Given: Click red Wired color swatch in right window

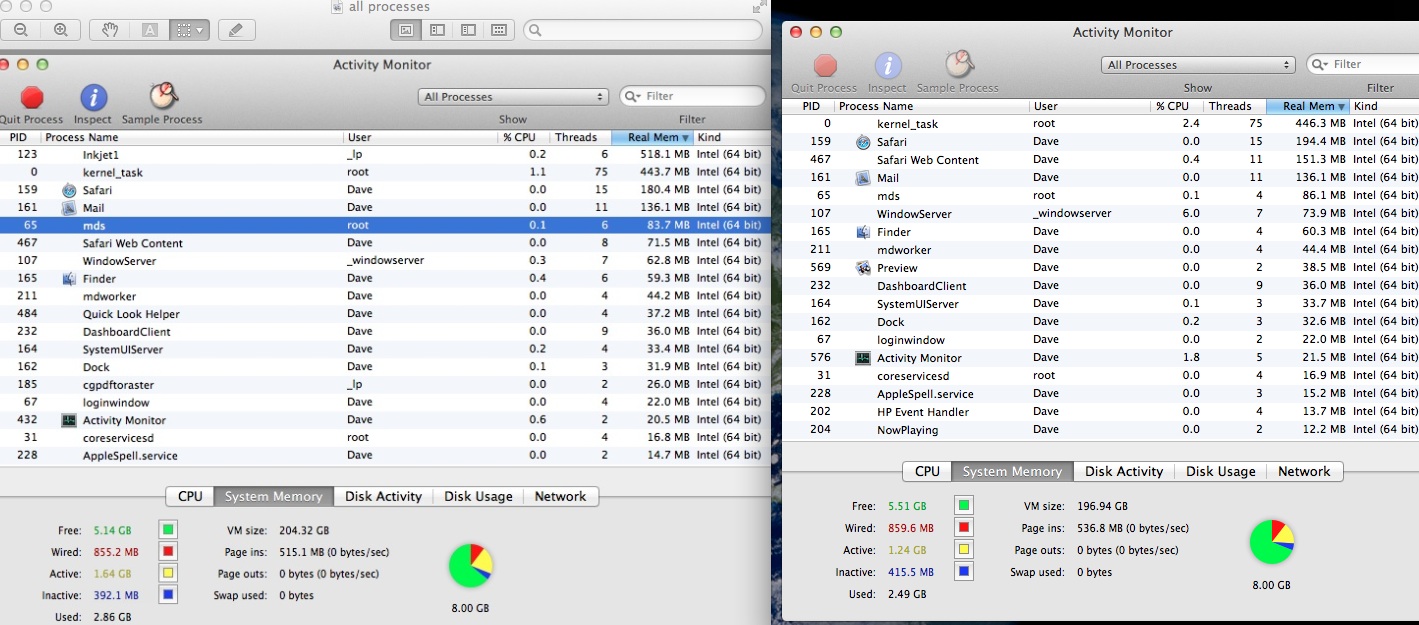Looking at the screenshot, I should click(964, 528).
